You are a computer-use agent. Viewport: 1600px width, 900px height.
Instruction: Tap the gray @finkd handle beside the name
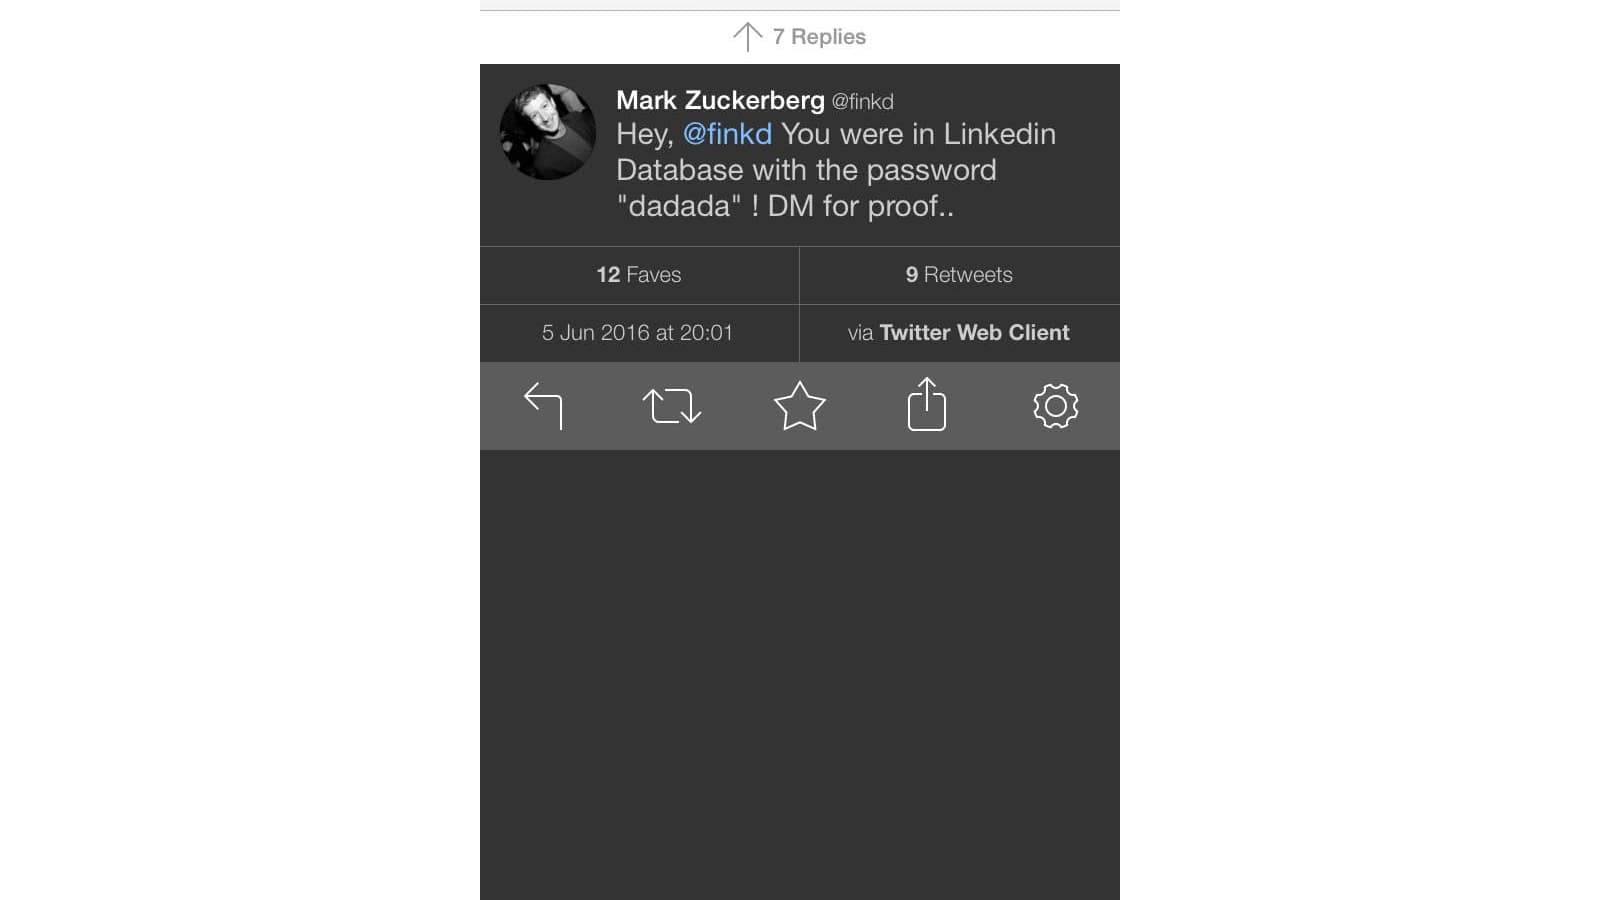(863, 102)
